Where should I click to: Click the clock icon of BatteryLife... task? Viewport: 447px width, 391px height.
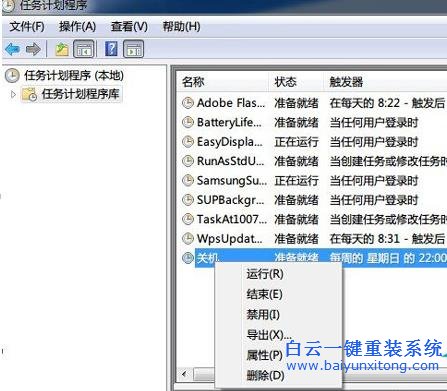click(188, 122)
